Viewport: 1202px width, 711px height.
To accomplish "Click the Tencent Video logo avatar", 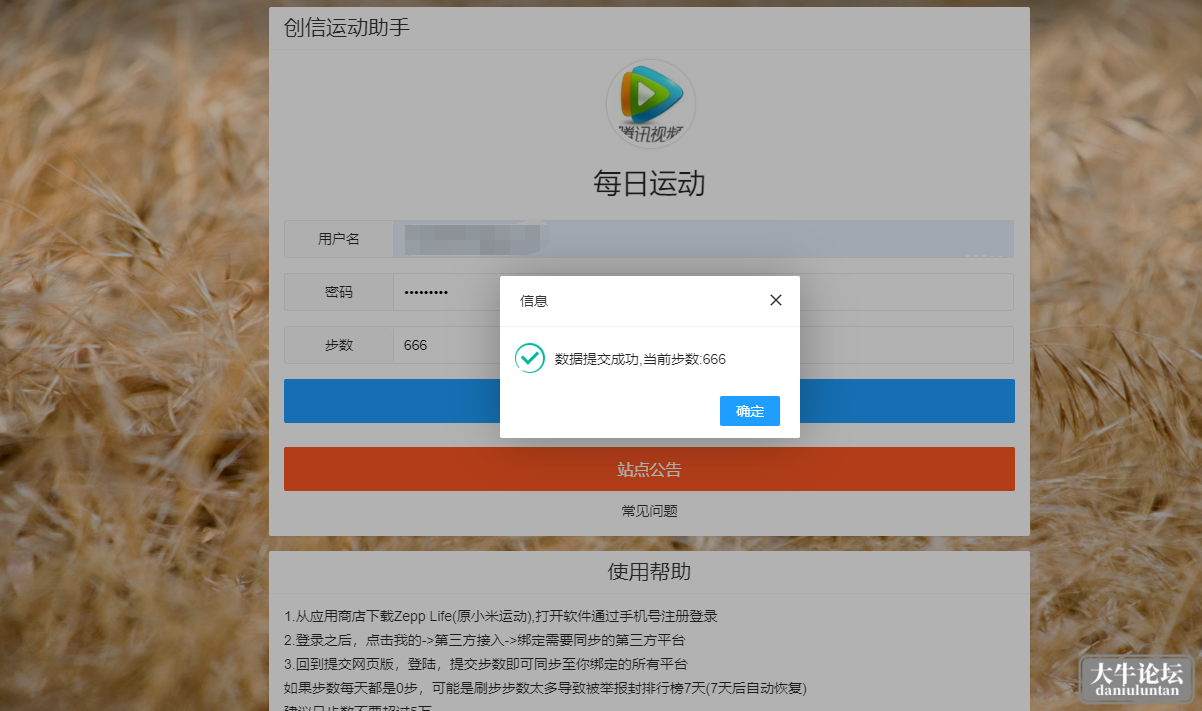I will [650, 104].
